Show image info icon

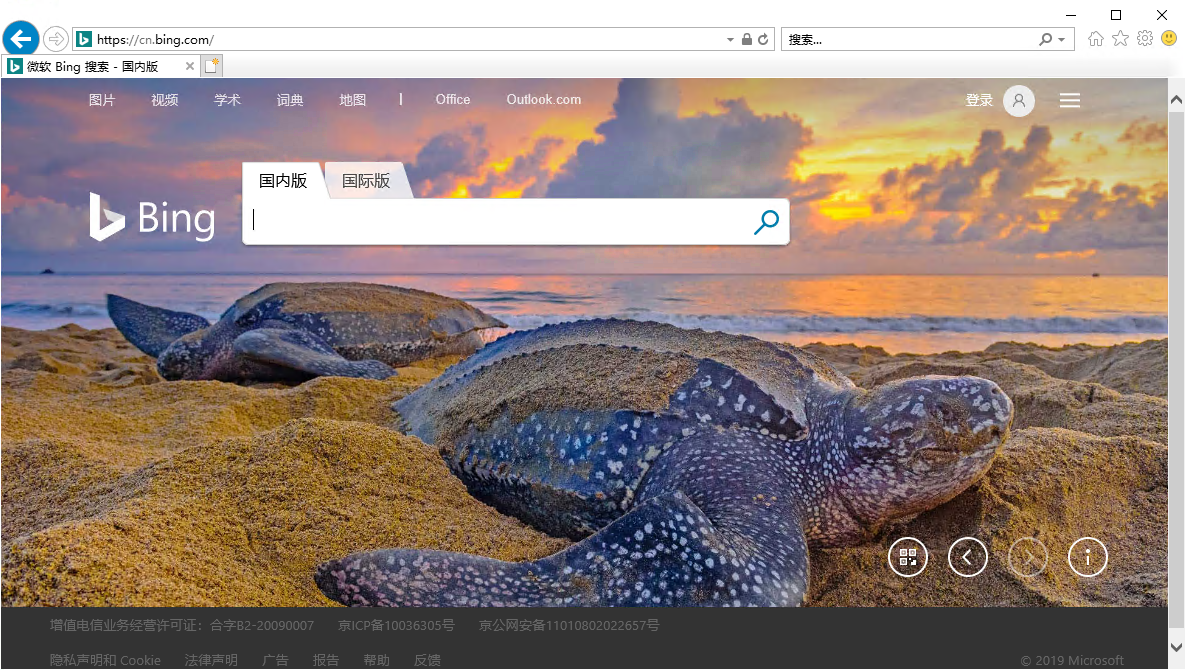[1088, 557]
